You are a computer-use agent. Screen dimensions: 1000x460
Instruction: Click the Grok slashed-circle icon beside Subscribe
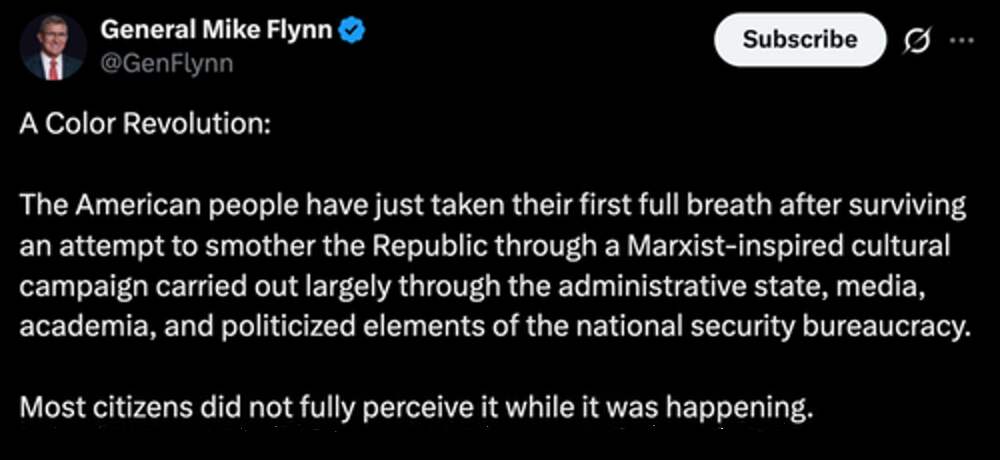915,41
